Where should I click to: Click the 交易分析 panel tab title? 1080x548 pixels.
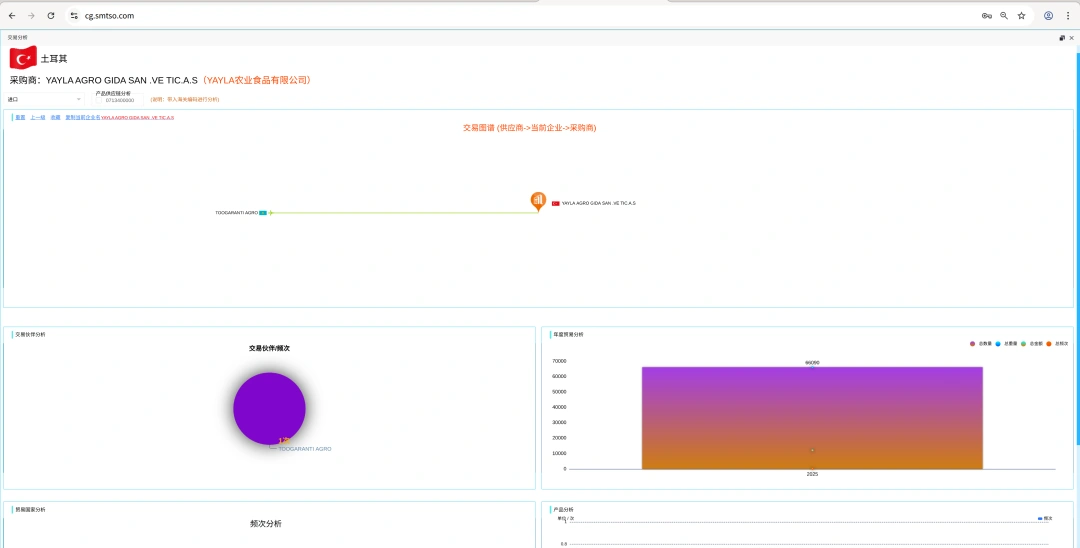[18, 37]
